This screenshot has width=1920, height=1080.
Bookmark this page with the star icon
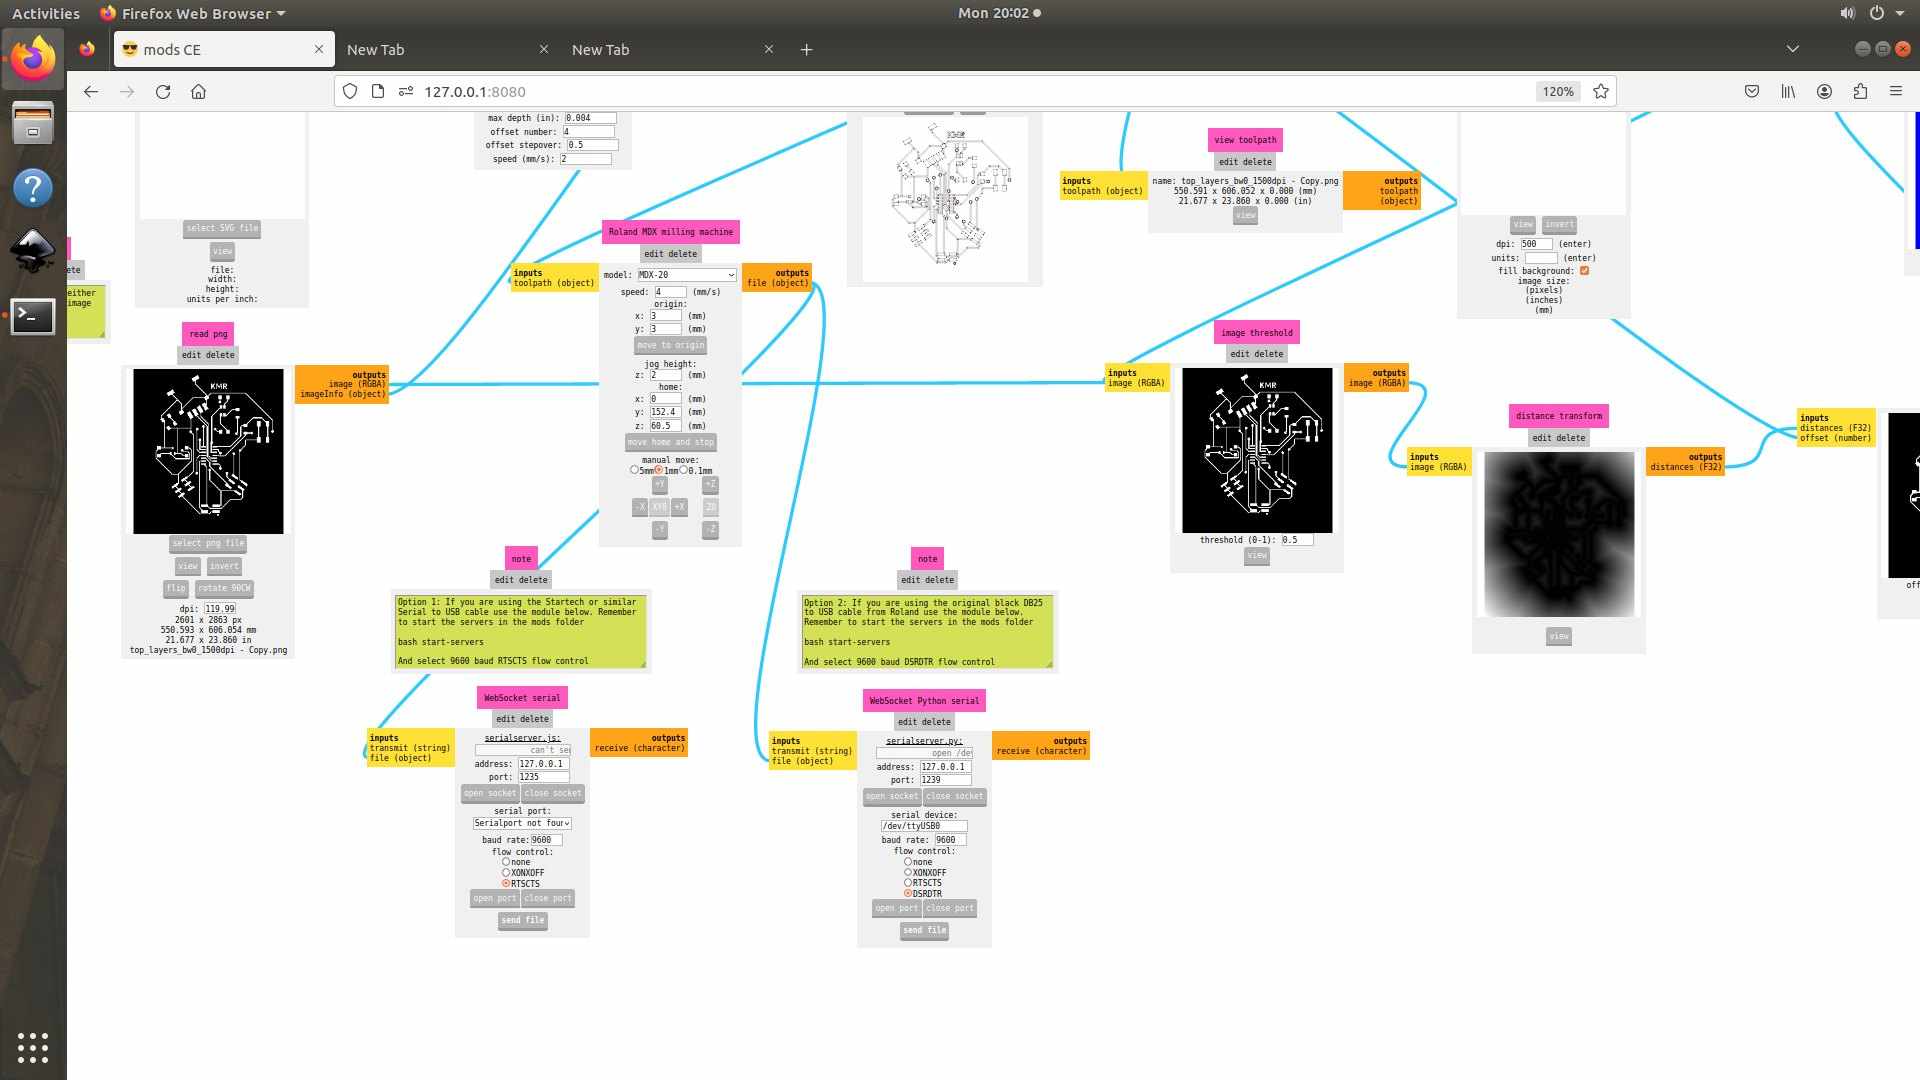(1601, 91)
